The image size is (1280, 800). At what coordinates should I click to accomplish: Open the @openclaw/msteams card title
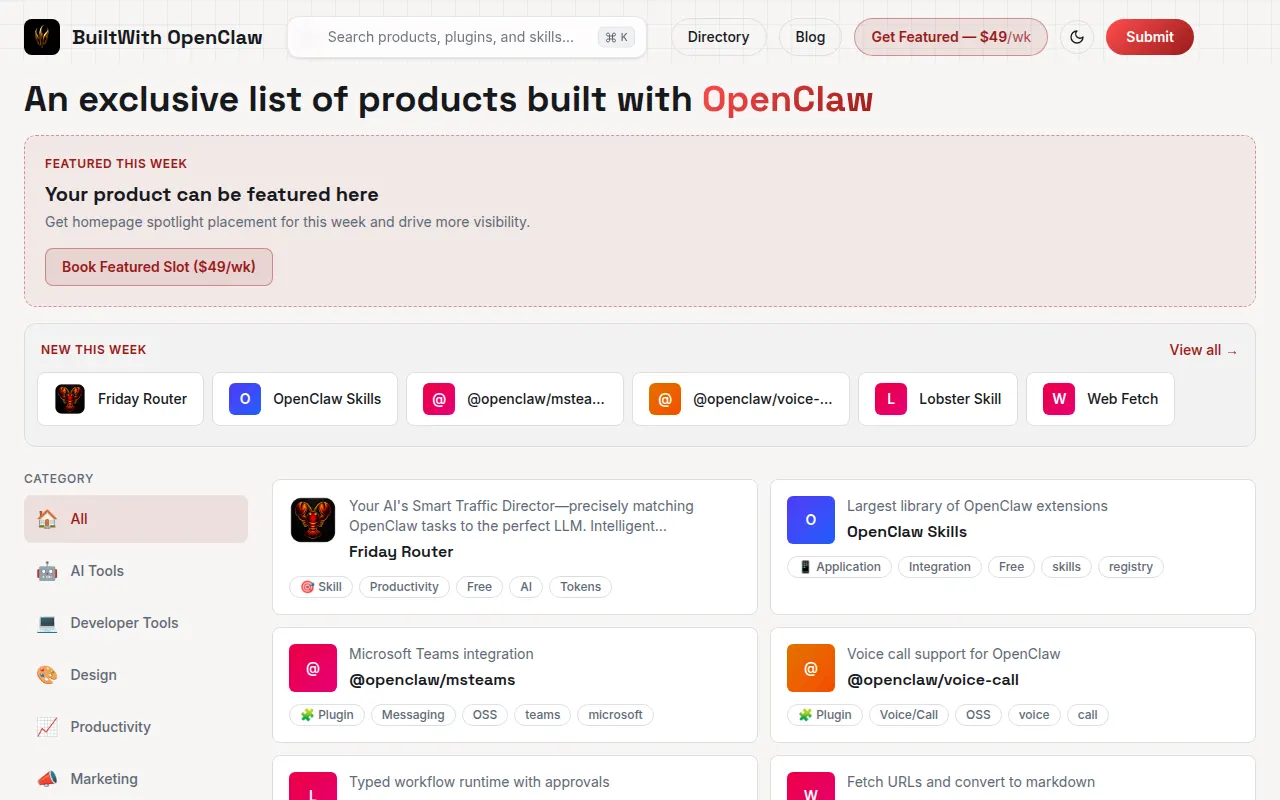(x=432, y=680)
